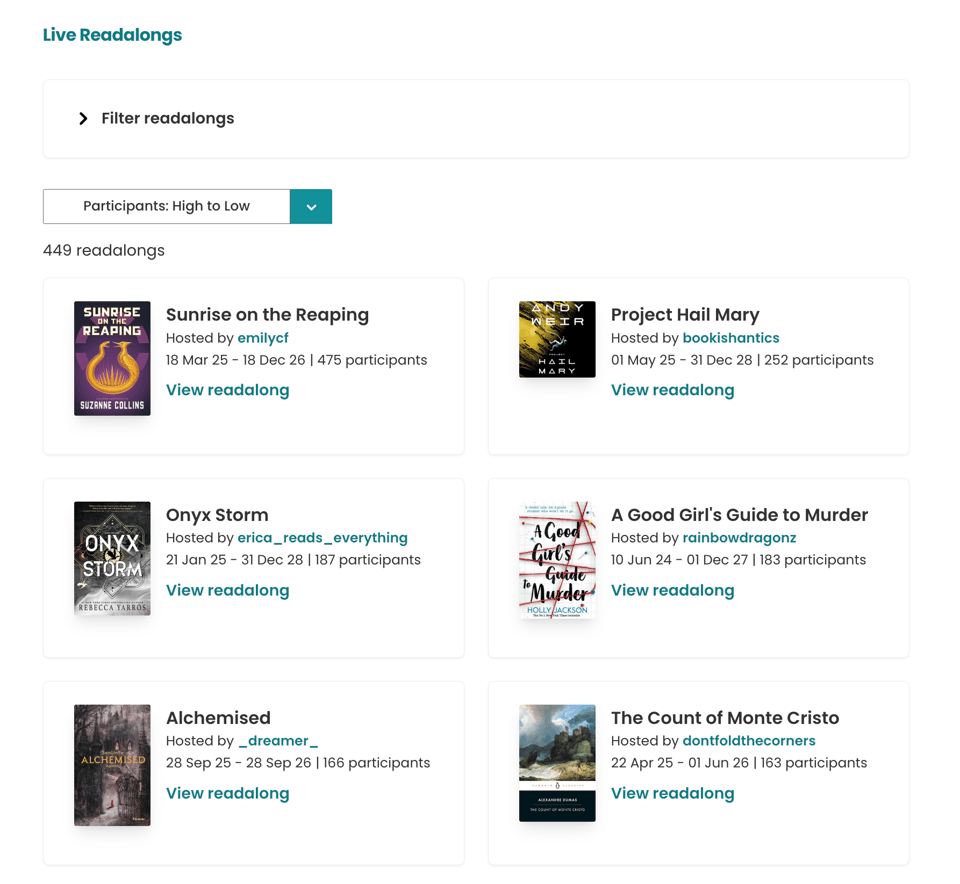View readalong for A Good Girl's Guide to Murder
Screen dimensions: 960x884
coord(672,590)
